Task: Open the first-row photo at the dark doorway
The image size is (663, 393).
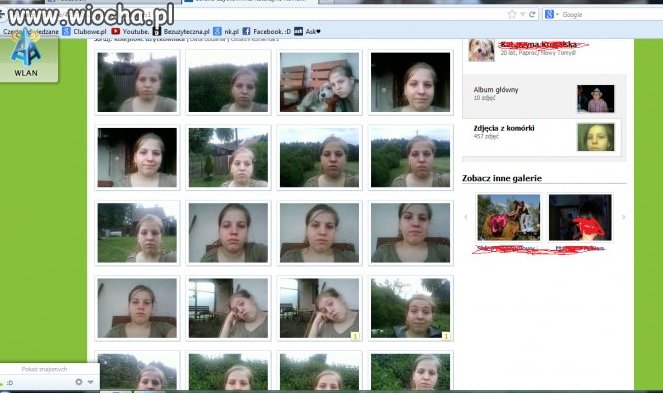Action: [x=411, y=82]
